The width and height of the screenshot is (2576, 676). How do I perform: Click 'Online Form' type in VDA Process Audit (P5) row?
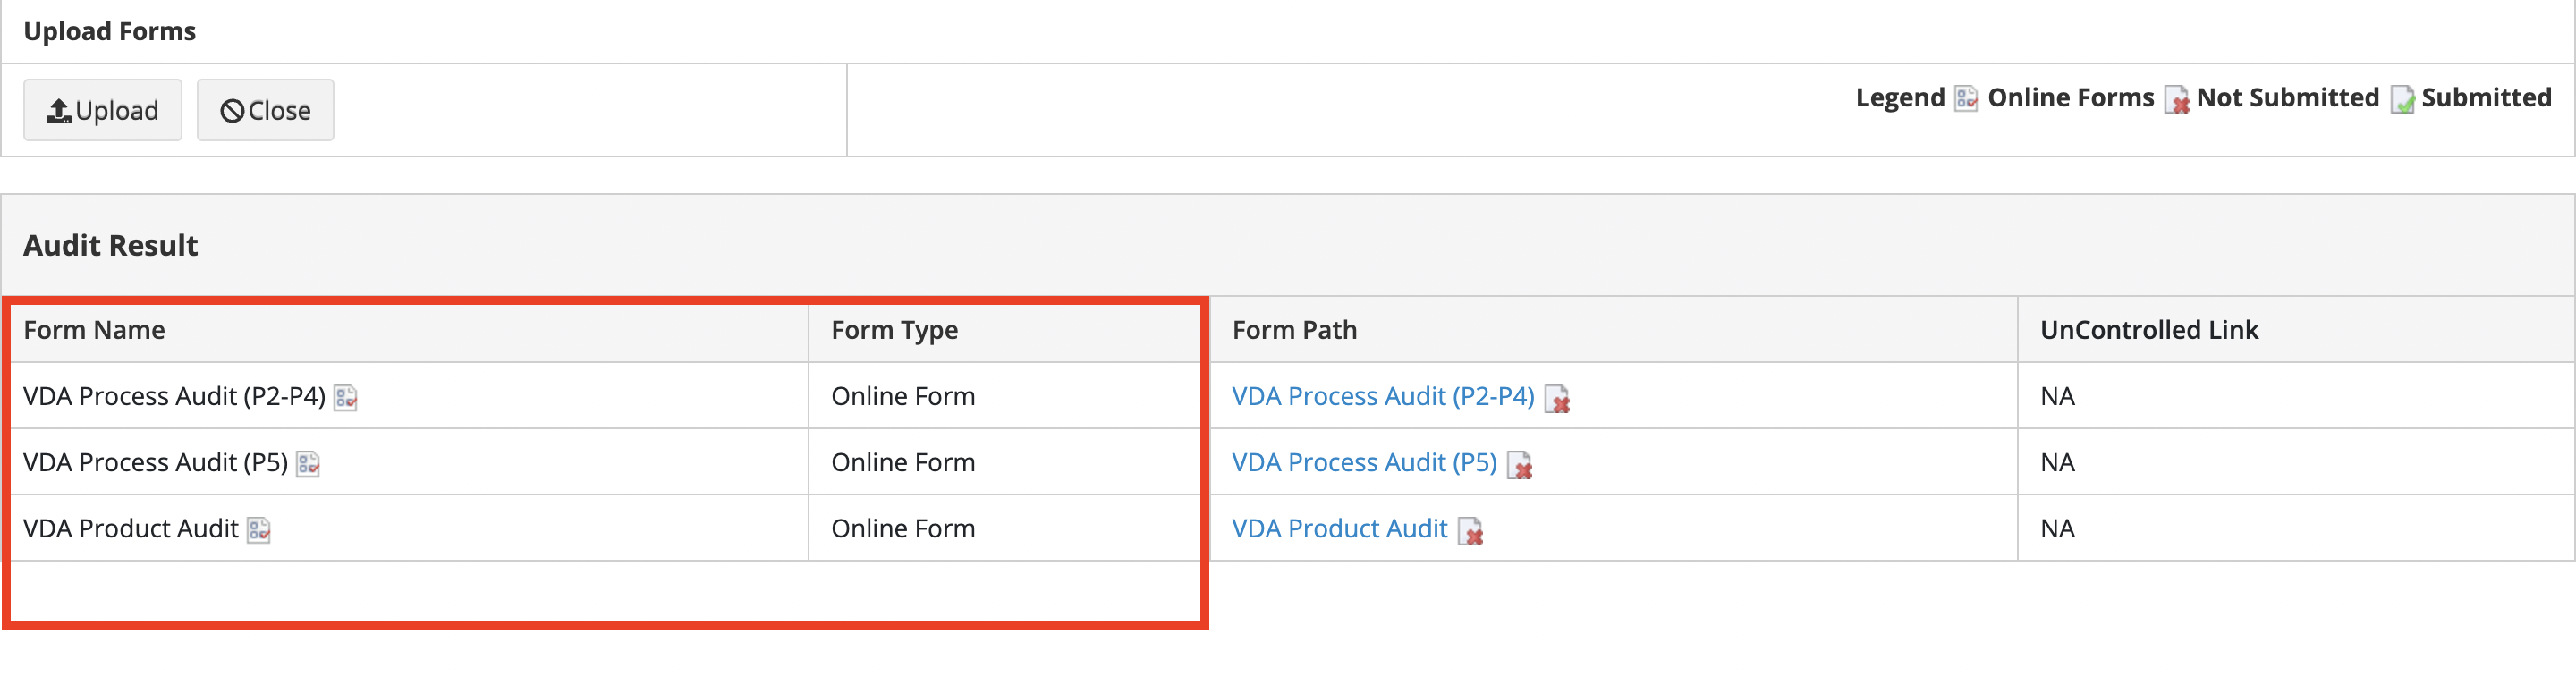[903, 462]
